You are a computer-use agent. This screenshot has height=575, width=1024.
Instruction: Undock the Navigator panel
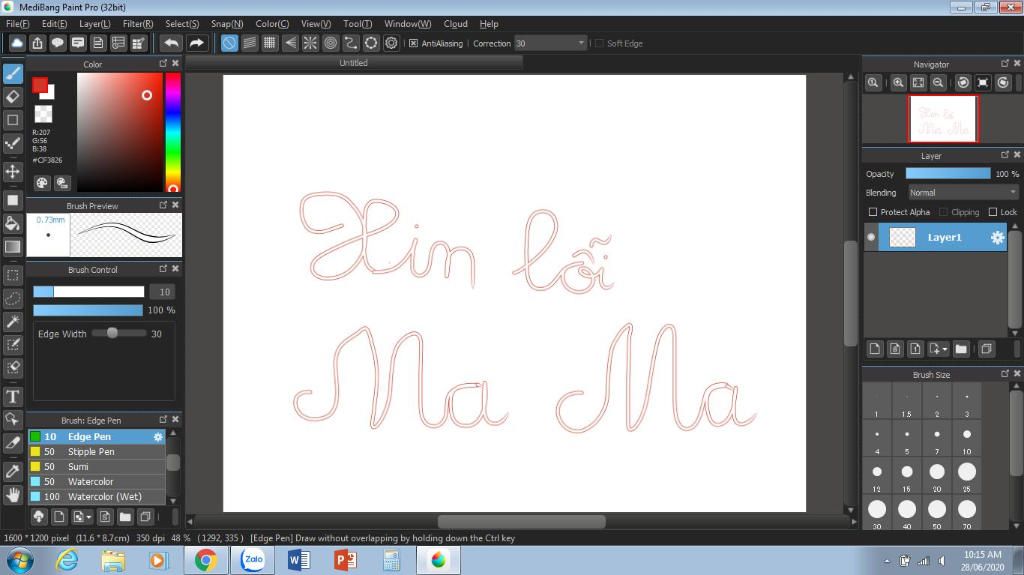[1005, 63]
